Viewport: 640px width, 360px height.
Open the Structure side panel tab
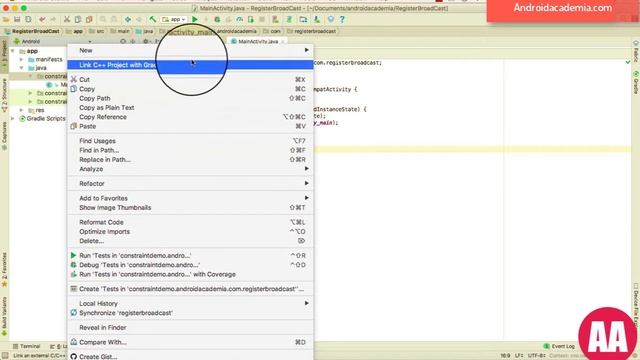4,95
